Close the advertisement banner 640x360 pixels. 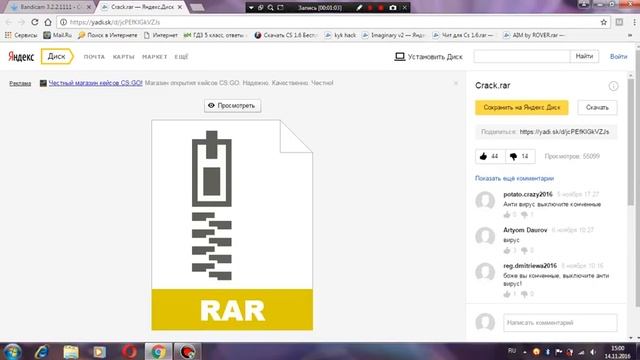[456, 83]
